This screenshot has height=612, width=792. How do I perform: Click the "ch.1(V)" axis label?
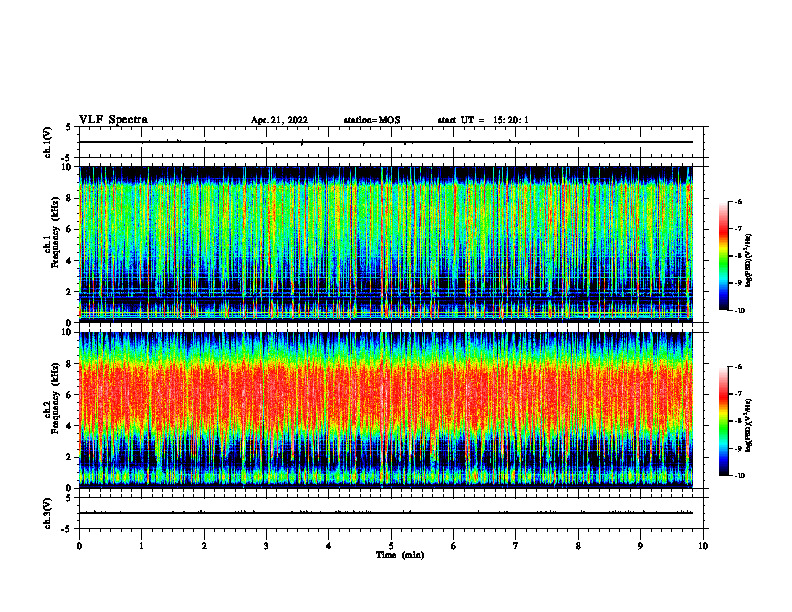pyautogui.click(x=48, y=142)
